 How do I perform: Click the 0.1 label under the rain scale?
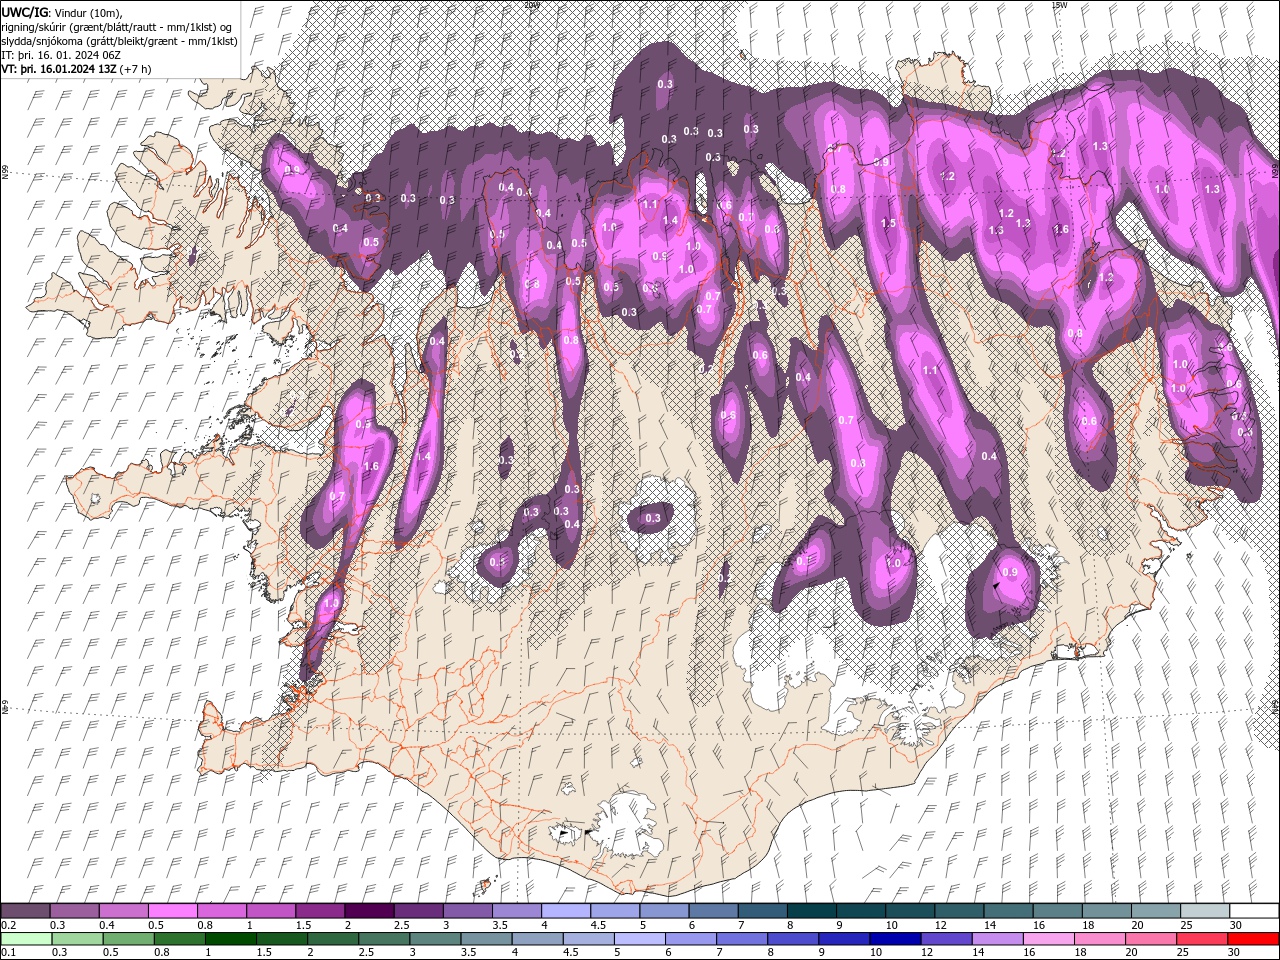(x=9, y=952)
